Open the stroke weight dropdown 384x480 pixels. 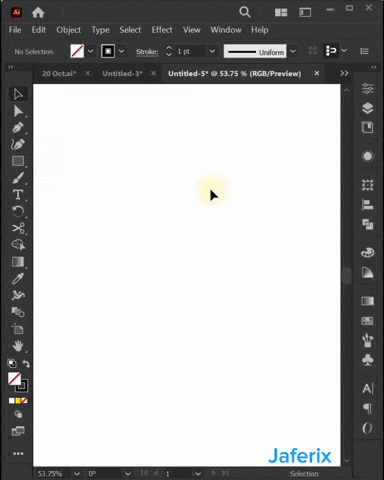pos(212,51)
